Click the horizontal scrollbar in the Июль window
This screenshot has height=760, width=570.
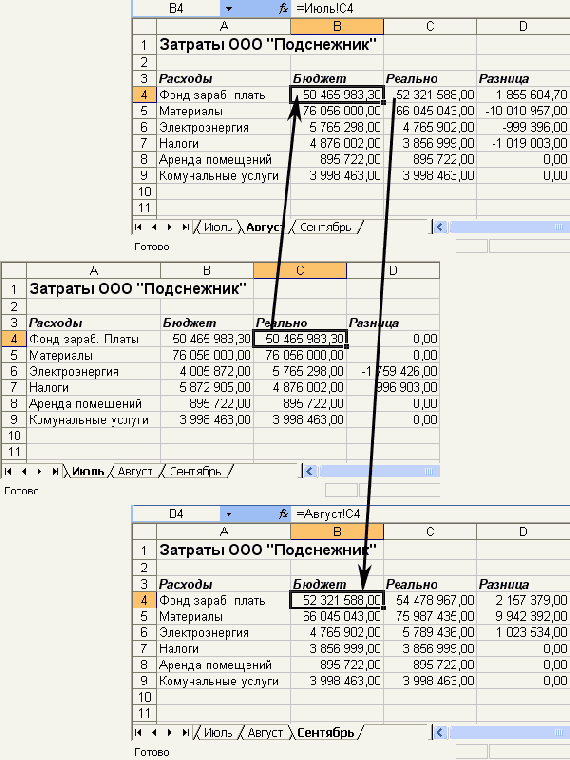tap(379, 471)
